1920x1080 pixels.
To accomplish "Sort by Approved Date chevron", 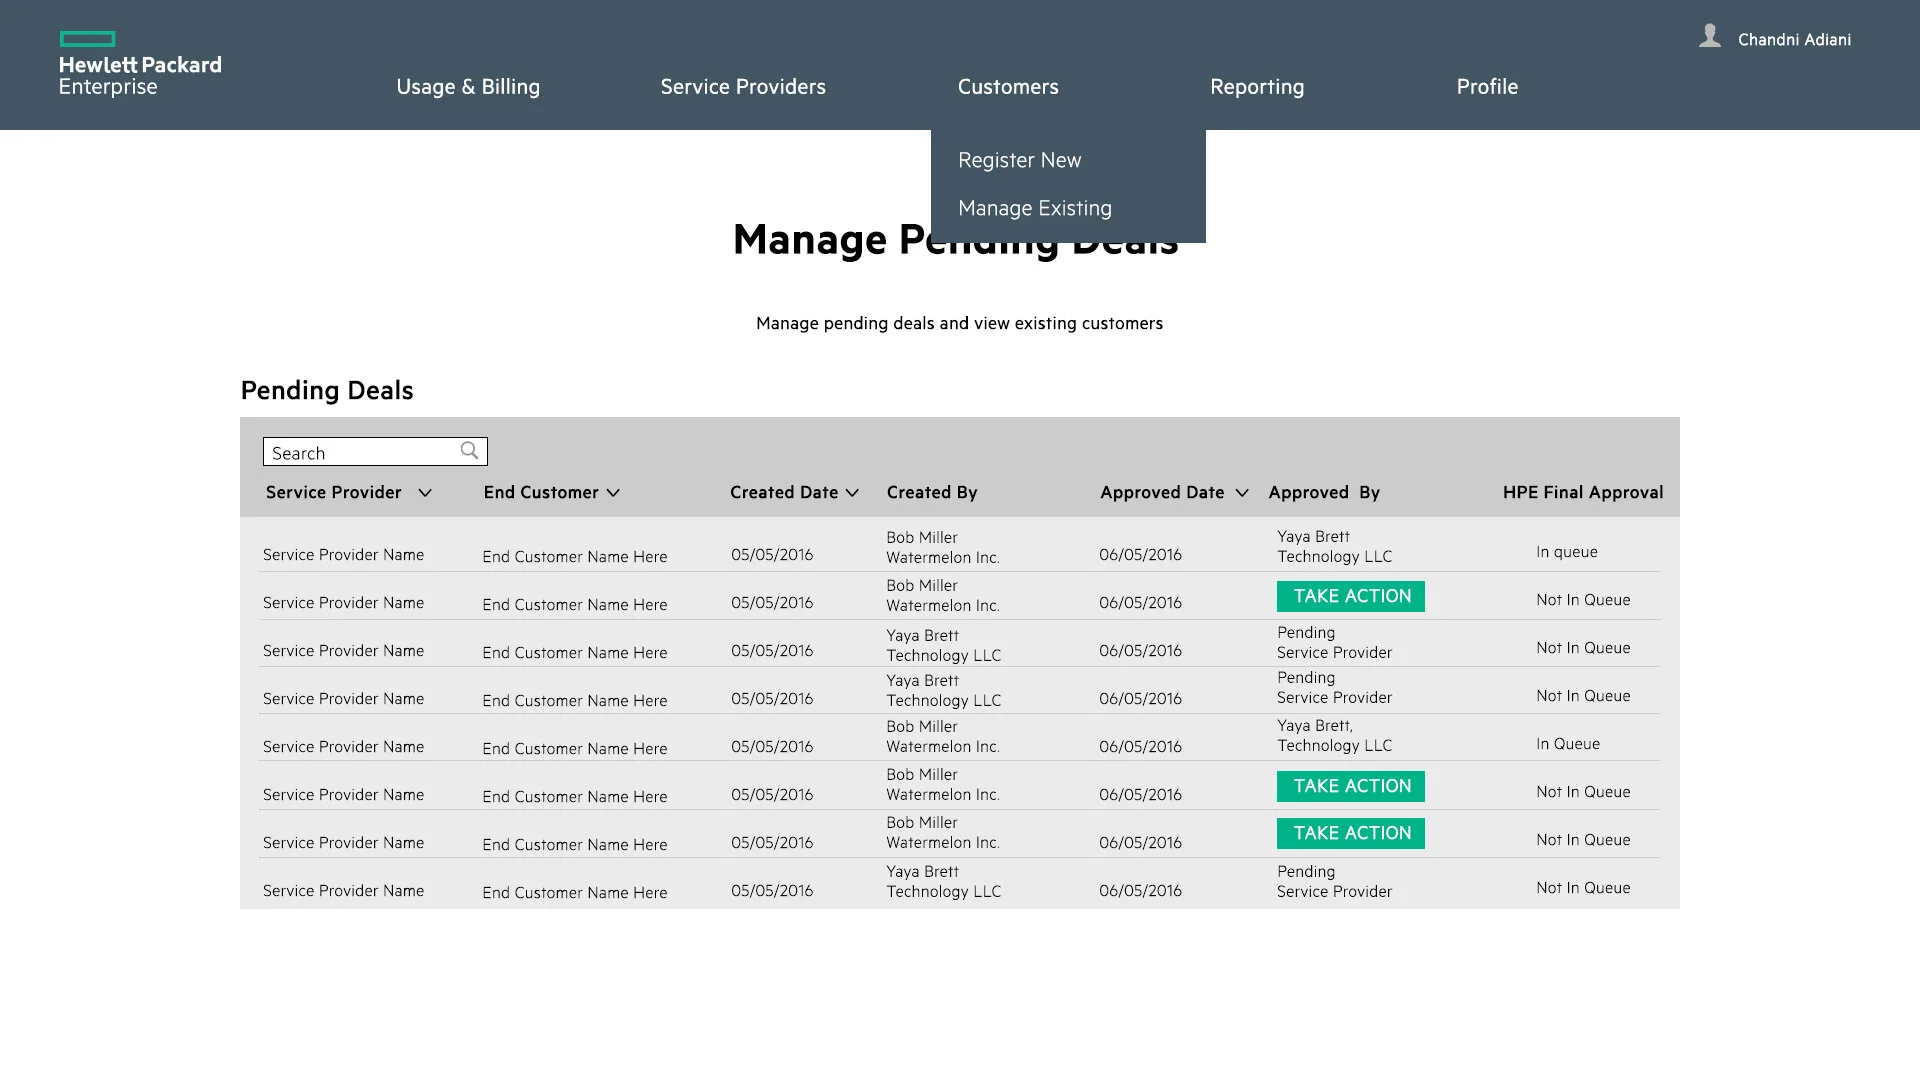I will click(1242, 493).
